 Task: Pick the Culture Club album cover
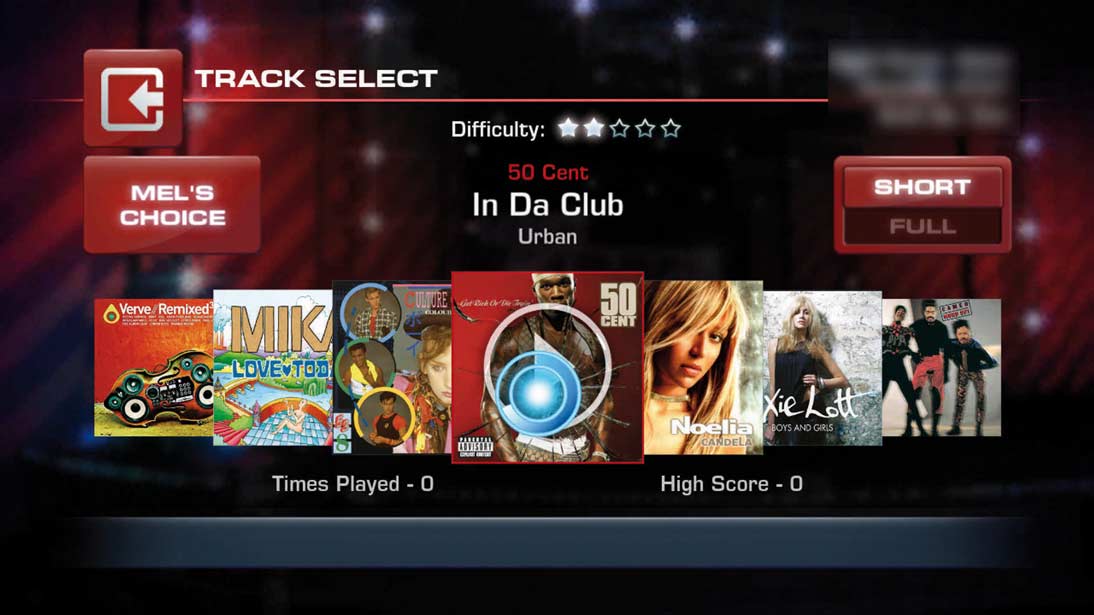pyautogui.click(x=392, y=368)
